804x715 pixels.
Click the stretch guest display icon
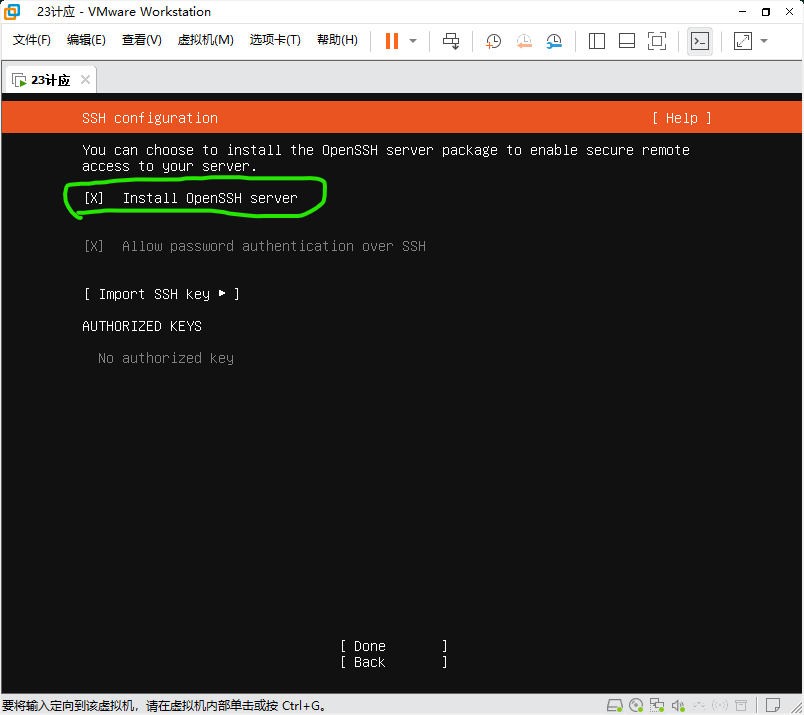(x=742, y=41)
